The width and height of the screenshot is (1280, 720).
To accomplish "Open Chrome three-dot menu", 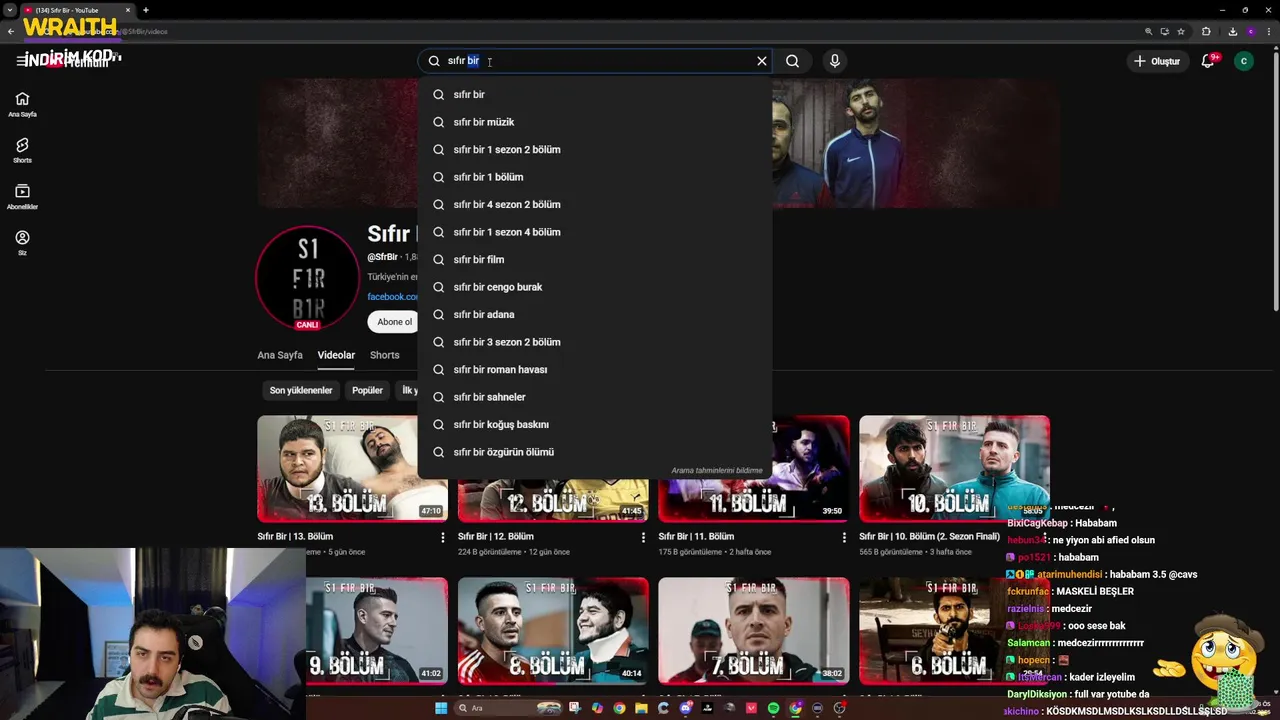I will (x=1269, y=31).
